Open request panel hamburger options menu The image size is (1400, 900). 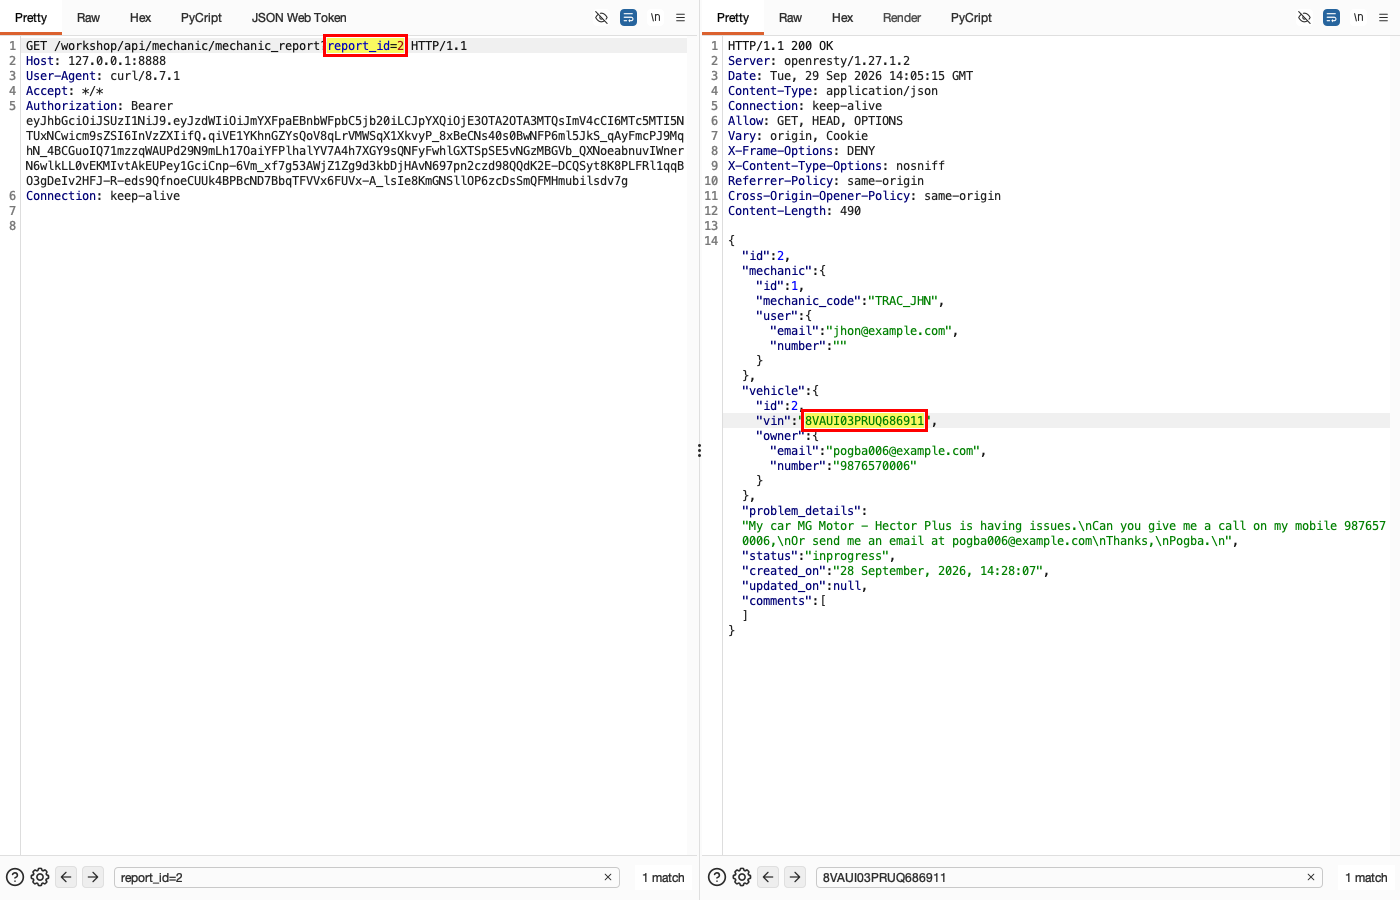click(x=680, y=18)
